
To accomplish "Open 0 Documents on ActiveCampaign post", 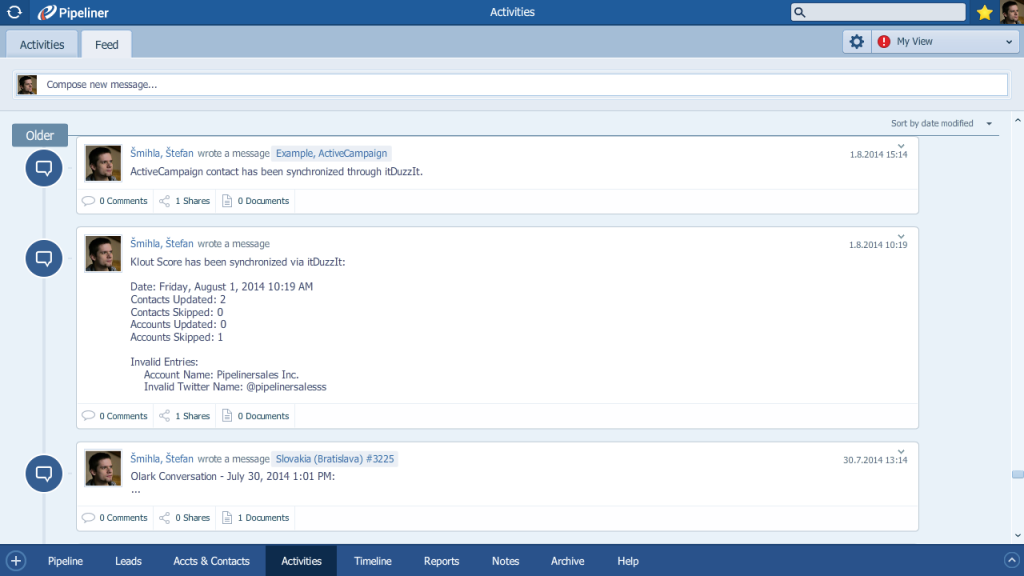I will (x=255, y=201).
